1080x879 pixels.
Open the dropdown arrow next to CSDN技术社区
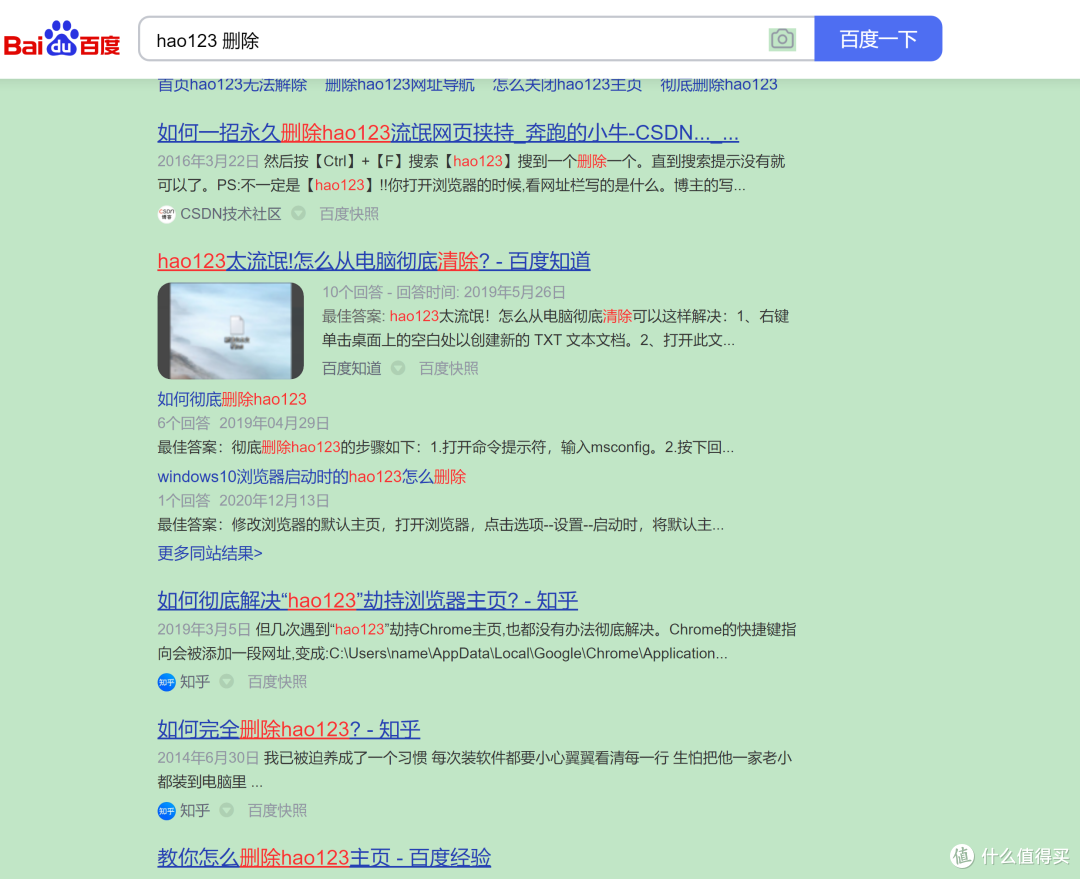(298, 213)
